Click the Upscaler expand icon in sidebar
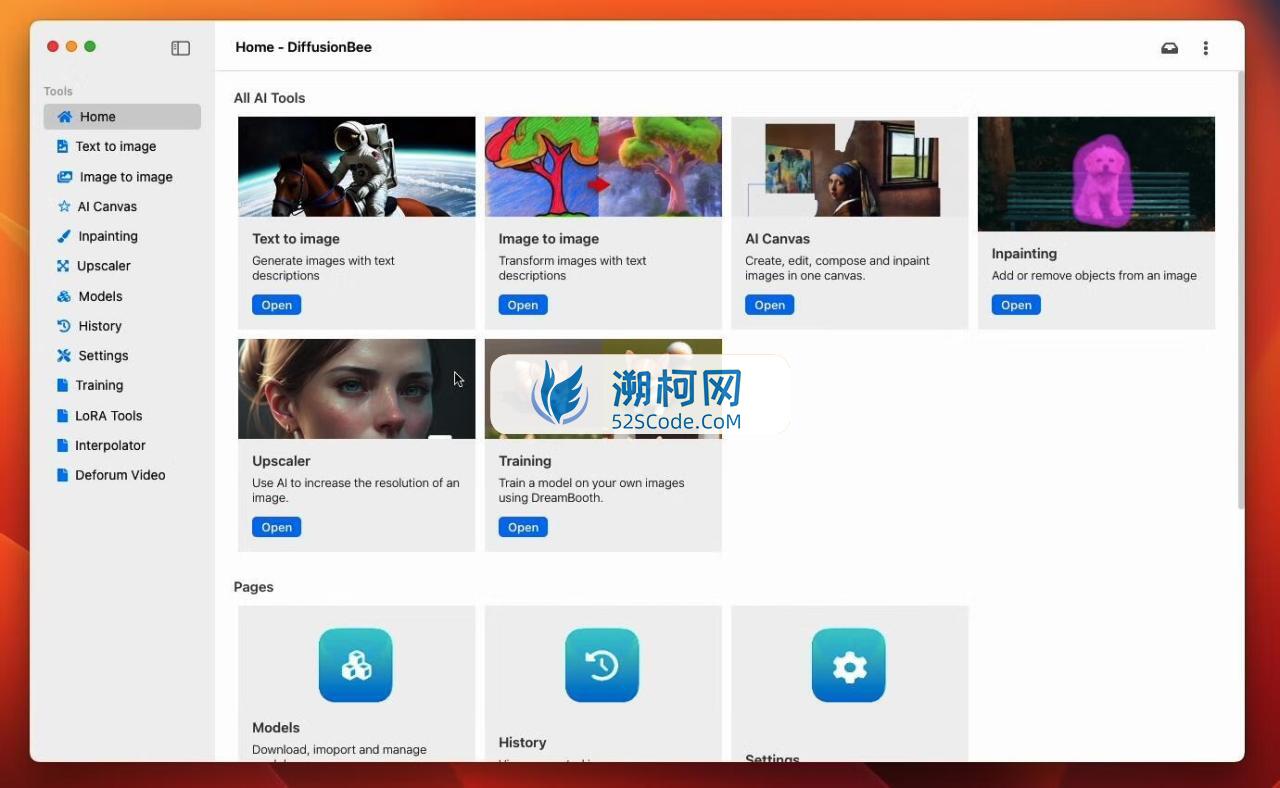 pyautogui.click(x=64, y=266)
